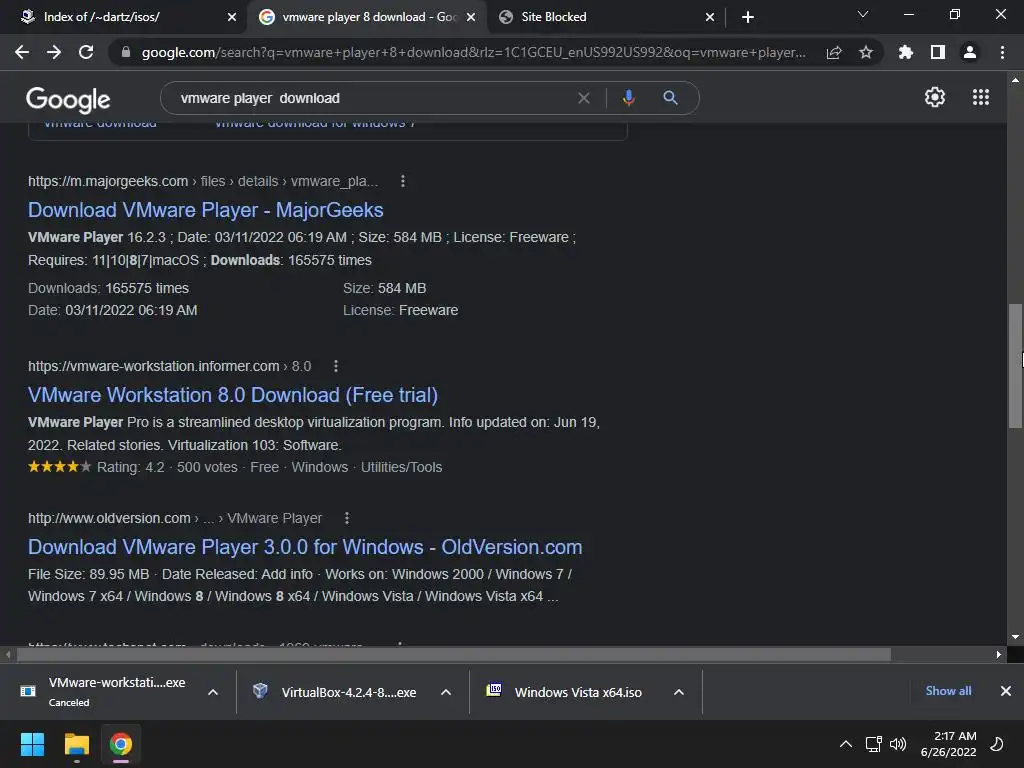The image size is (1024, 768).
Task: Open volume control in tray
Action: (x=898, y=744)
